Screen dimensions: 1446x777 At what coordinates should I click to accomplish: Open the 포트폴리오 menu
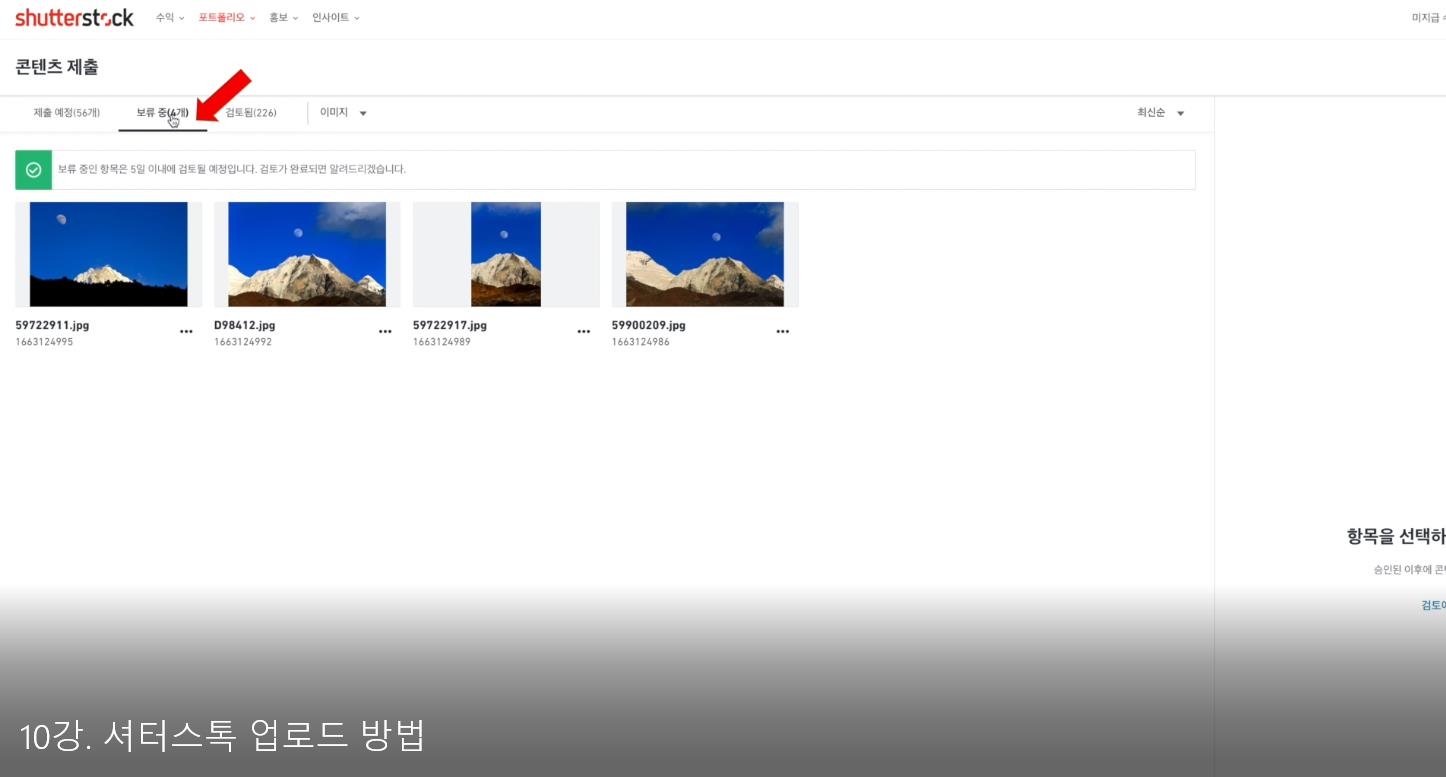click(x=227, y=17)
